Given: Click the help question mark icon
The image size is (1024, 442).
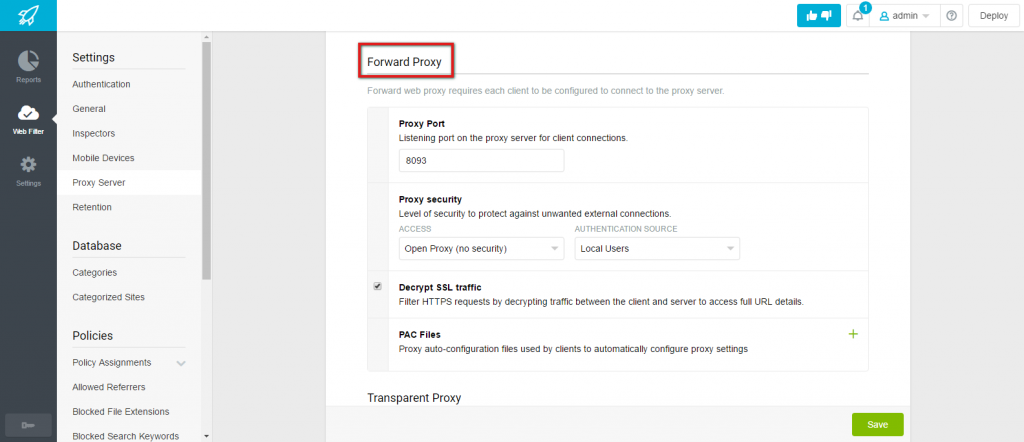Looking at the screenshot, I should [x=951, y=16].
